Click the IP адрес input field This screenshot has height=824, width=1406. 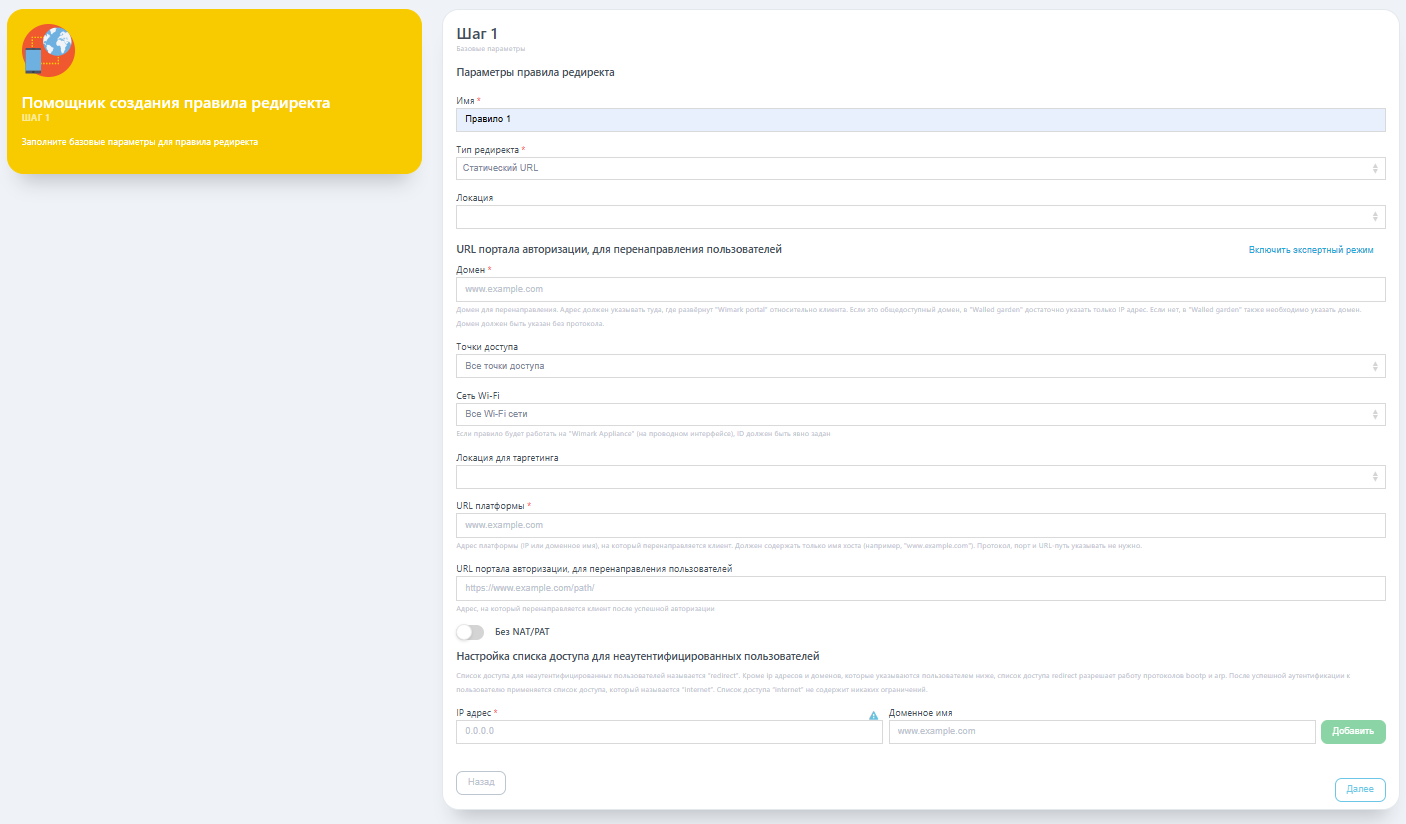(669, 732)
